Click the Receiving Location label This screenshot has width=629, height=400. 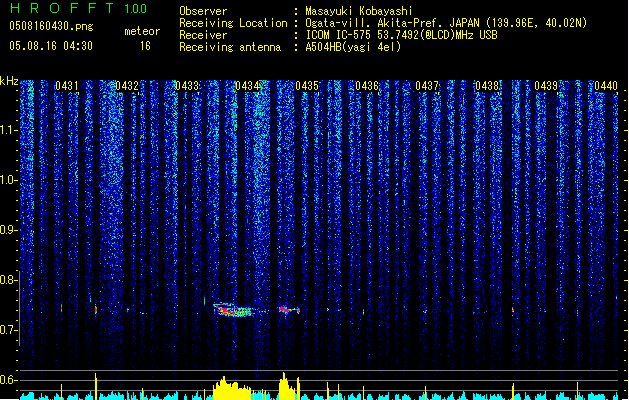point(233,23)
